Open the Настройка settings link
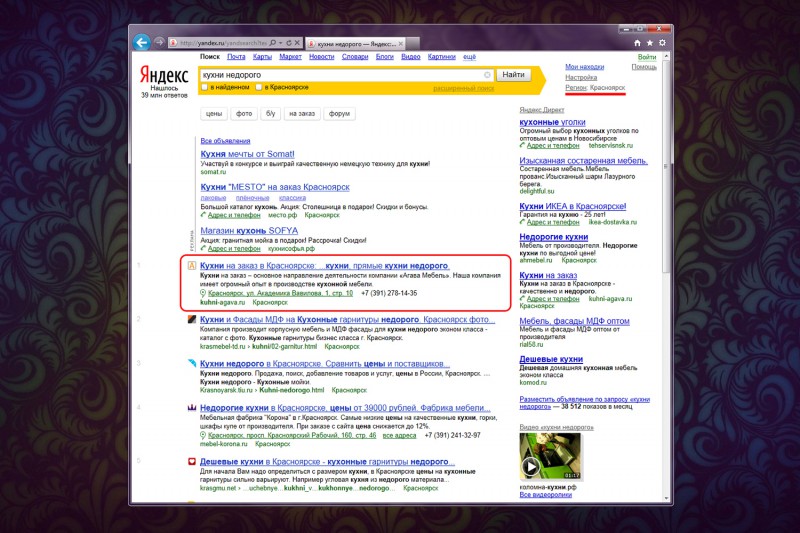 tap(581, 78)
